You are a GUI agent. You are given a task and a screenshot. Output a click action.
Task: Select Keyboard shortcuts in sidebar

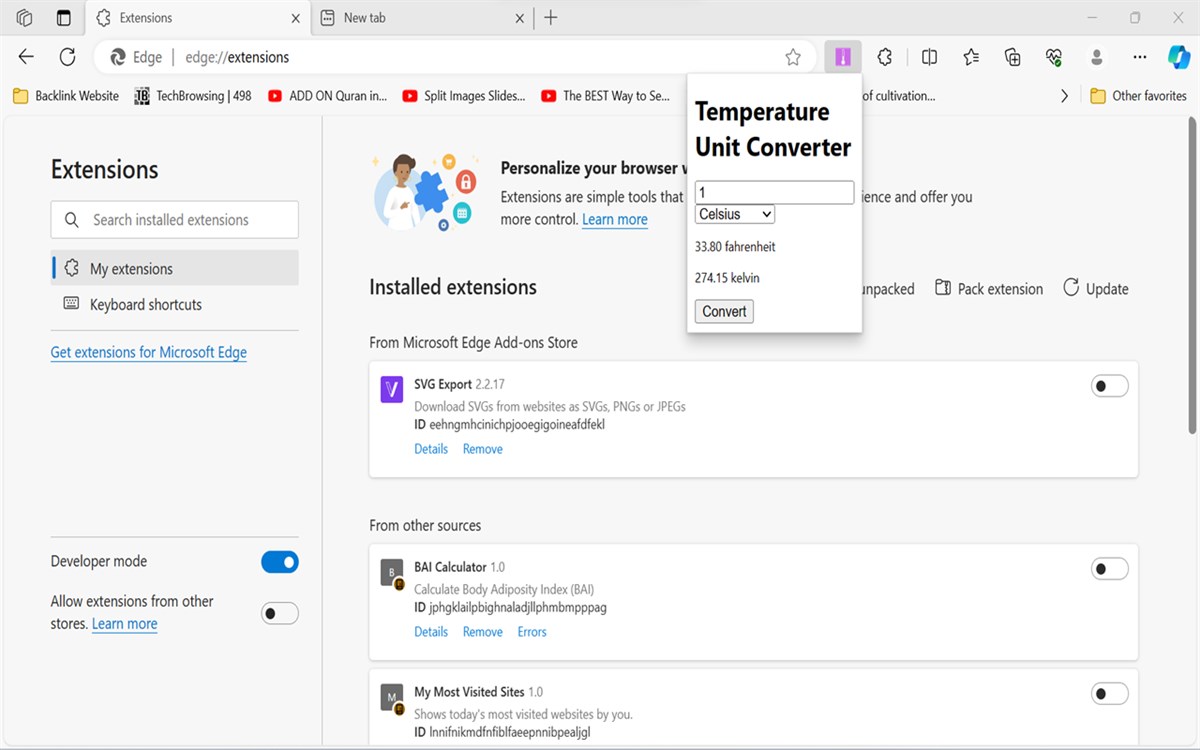[x=146, y=304]
